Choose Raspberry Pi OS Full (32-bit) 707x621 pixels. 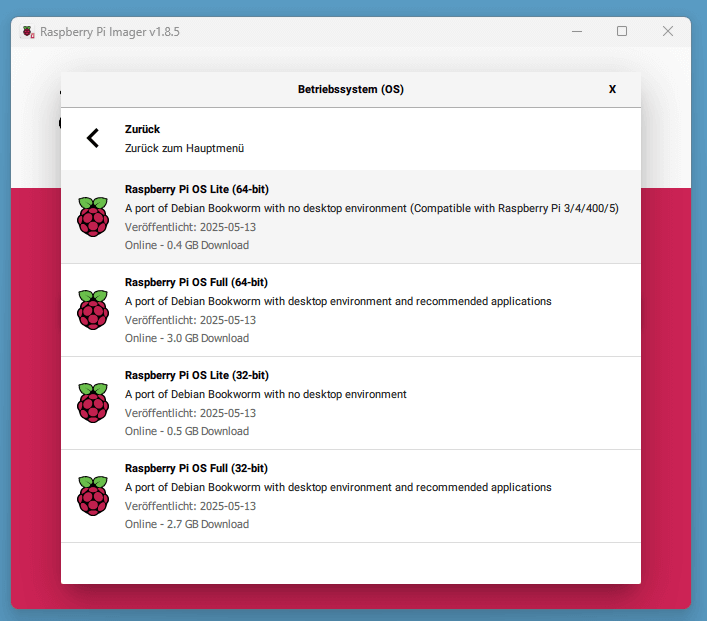pos(351,496)
